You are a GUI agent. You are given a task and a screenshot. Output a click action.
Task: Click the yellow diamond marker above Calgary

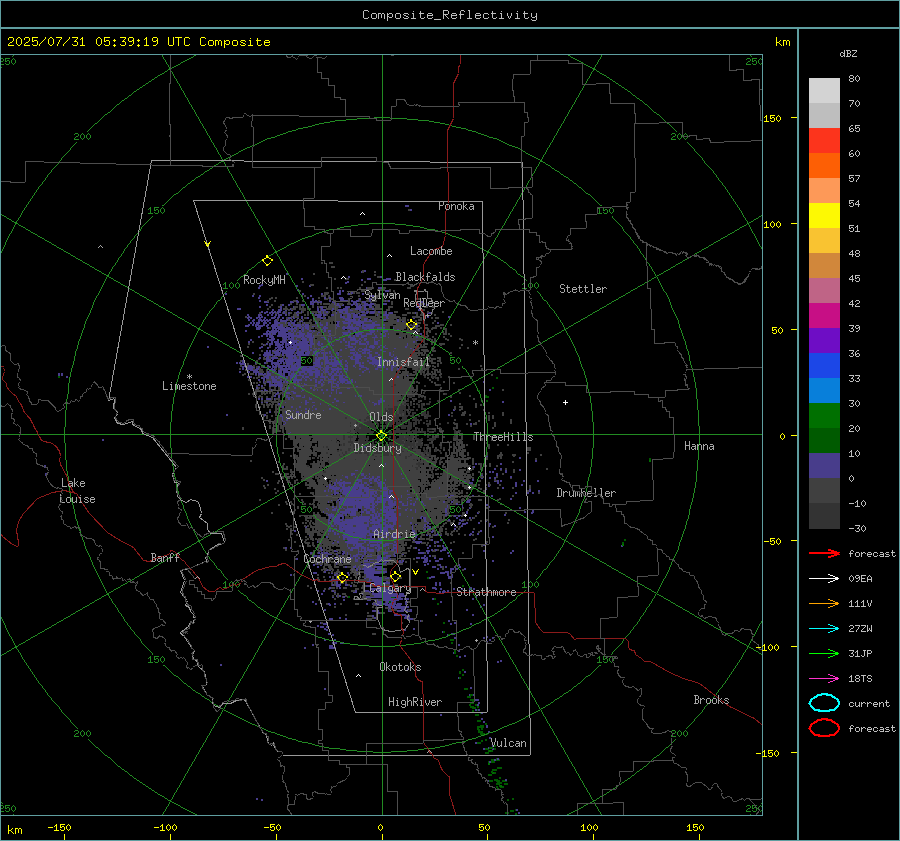pyautogui.click(x=395, y=576)
